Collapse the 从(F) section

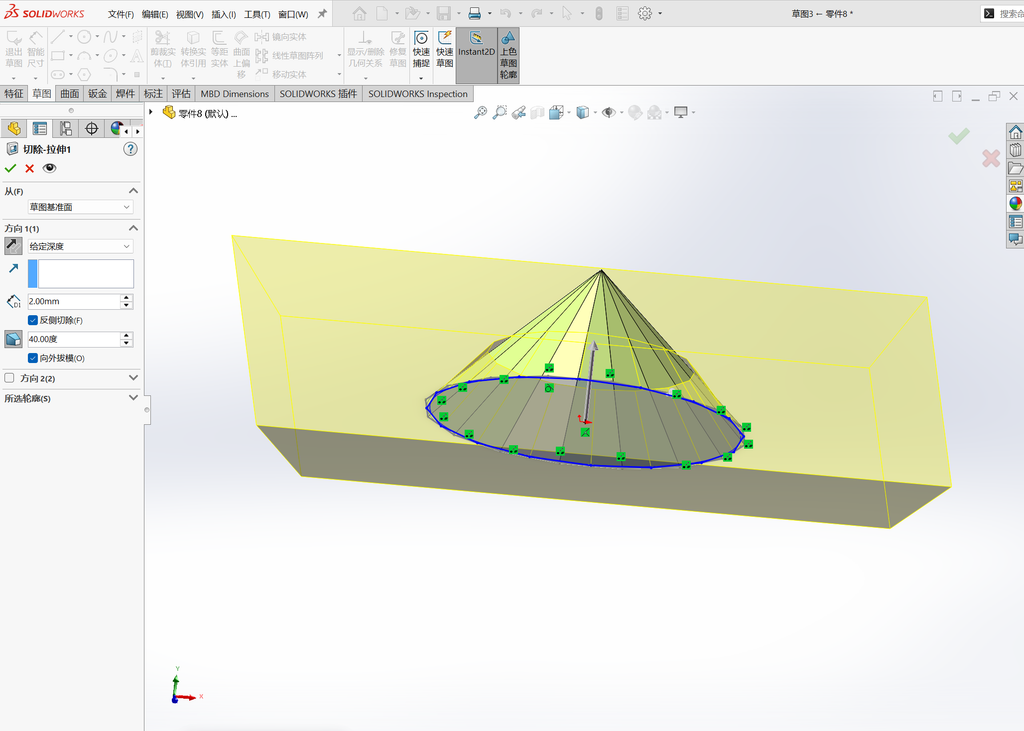133,191
